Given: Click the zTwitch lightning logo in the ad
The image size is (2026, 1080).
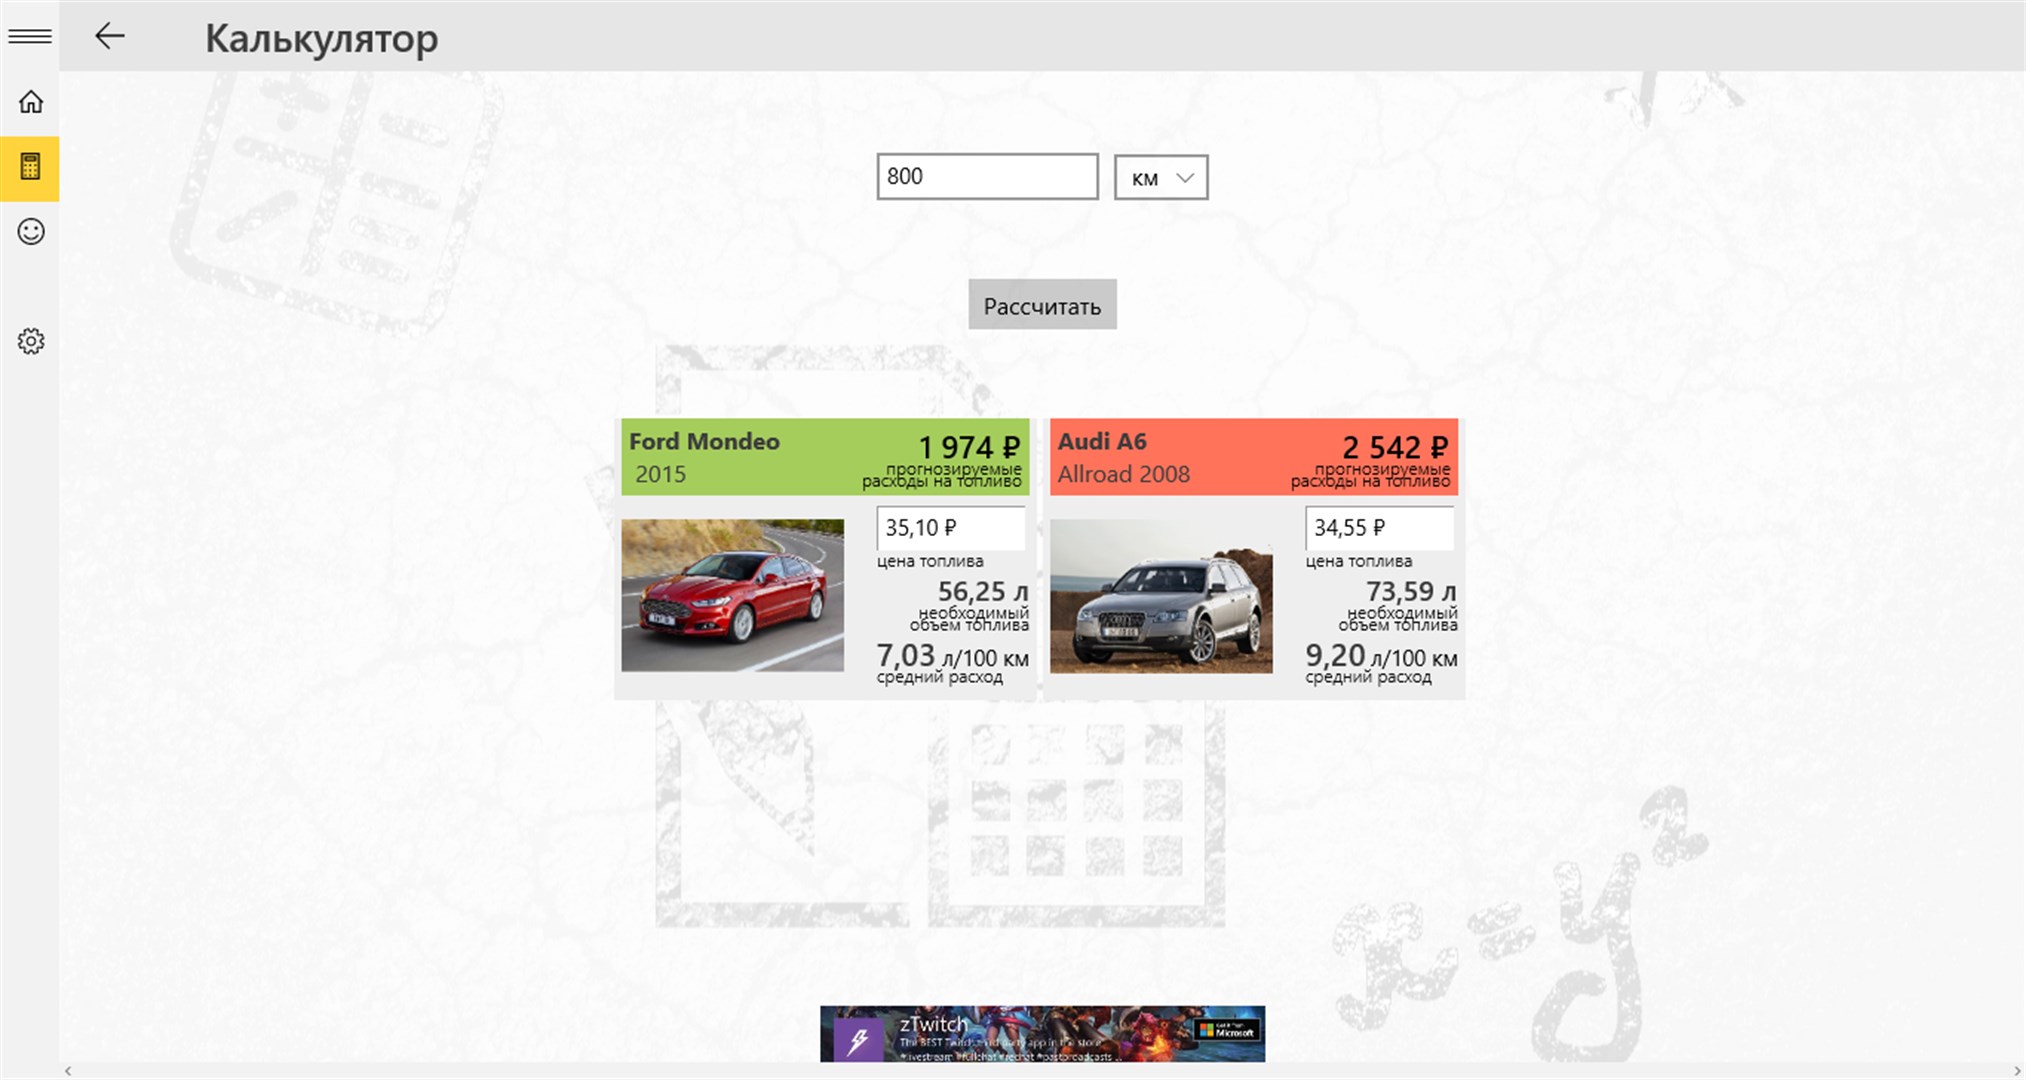Looking at the screenshot, I should click(x=857, y=1040).
